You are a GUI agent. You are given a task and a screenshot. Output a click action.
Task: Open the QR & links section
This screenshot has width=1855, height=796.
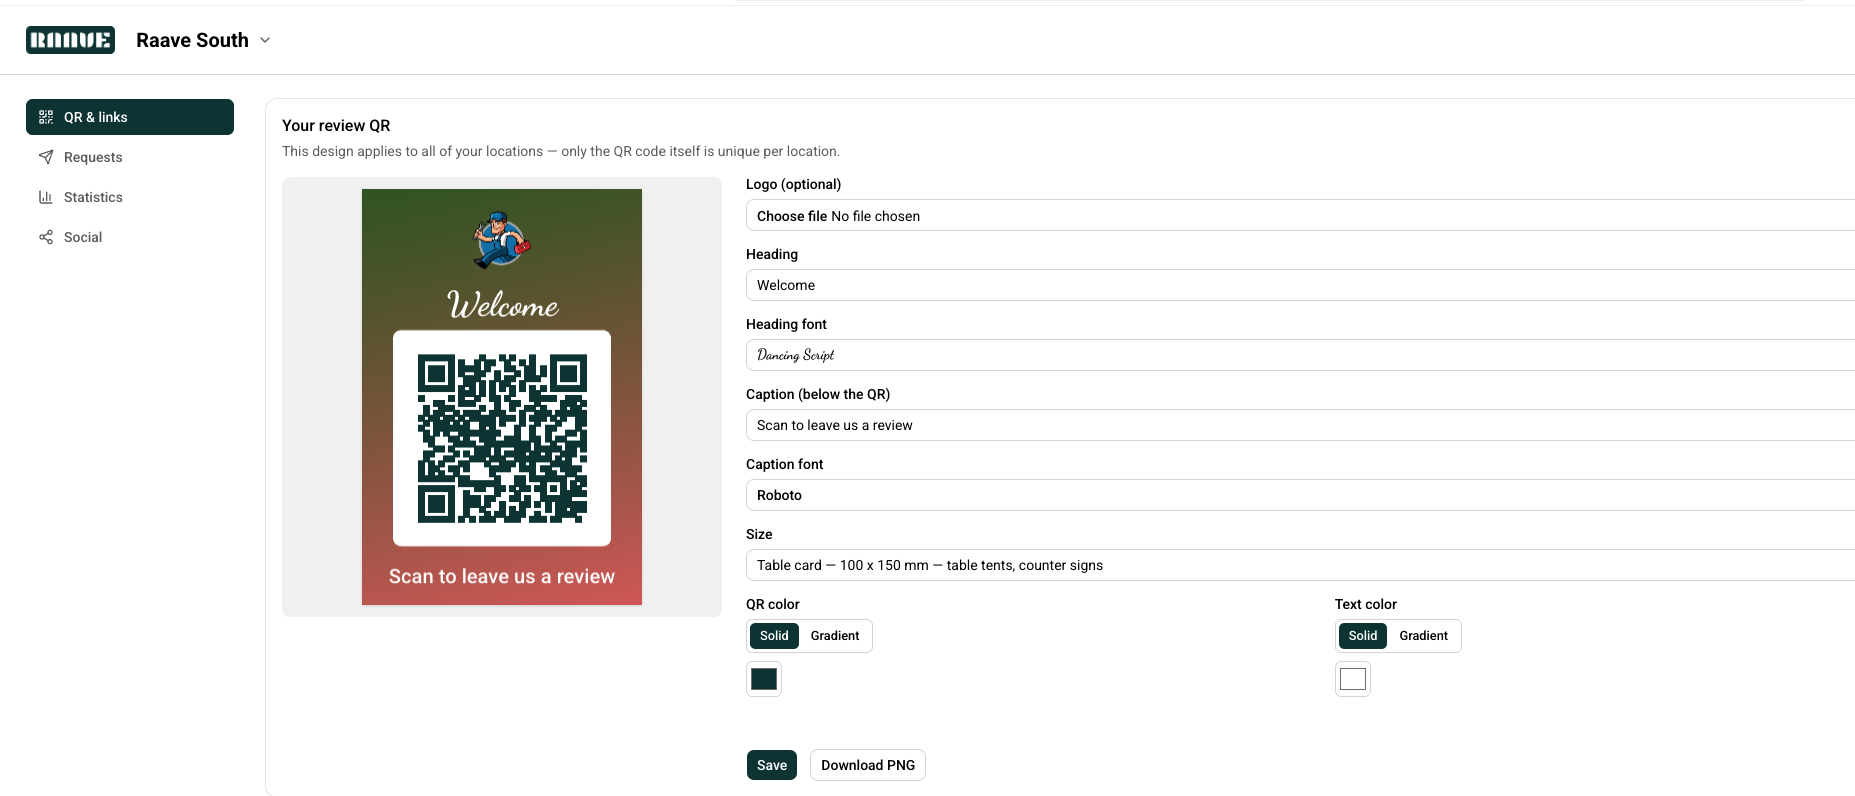pos(130,117)
